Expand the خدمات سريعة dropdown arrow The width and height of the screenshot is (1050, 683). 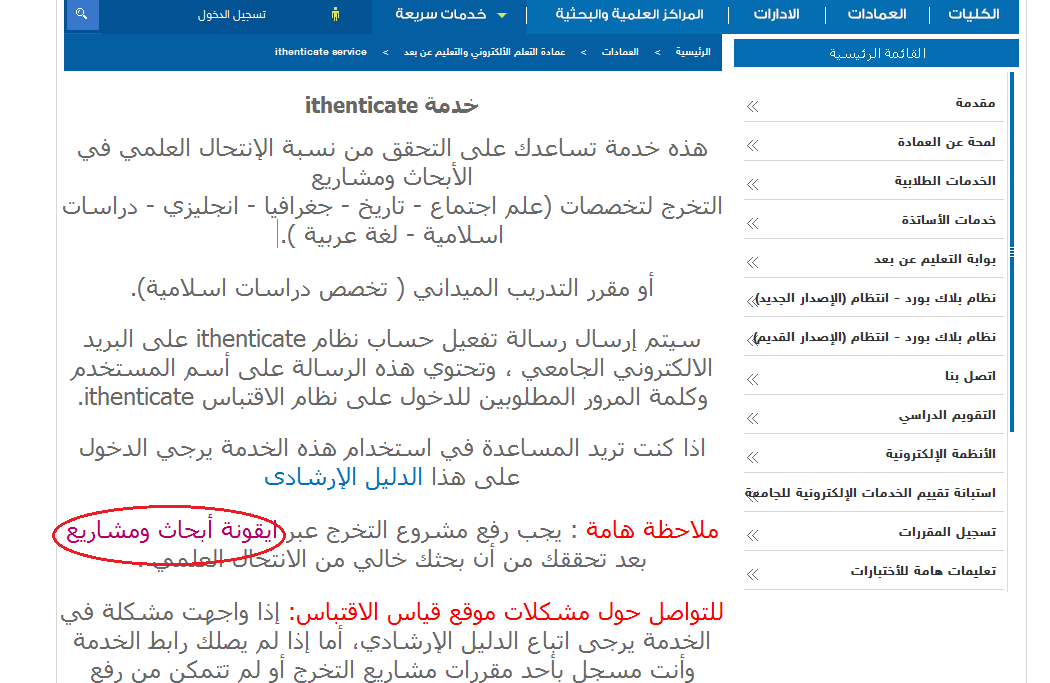[502, 15]
